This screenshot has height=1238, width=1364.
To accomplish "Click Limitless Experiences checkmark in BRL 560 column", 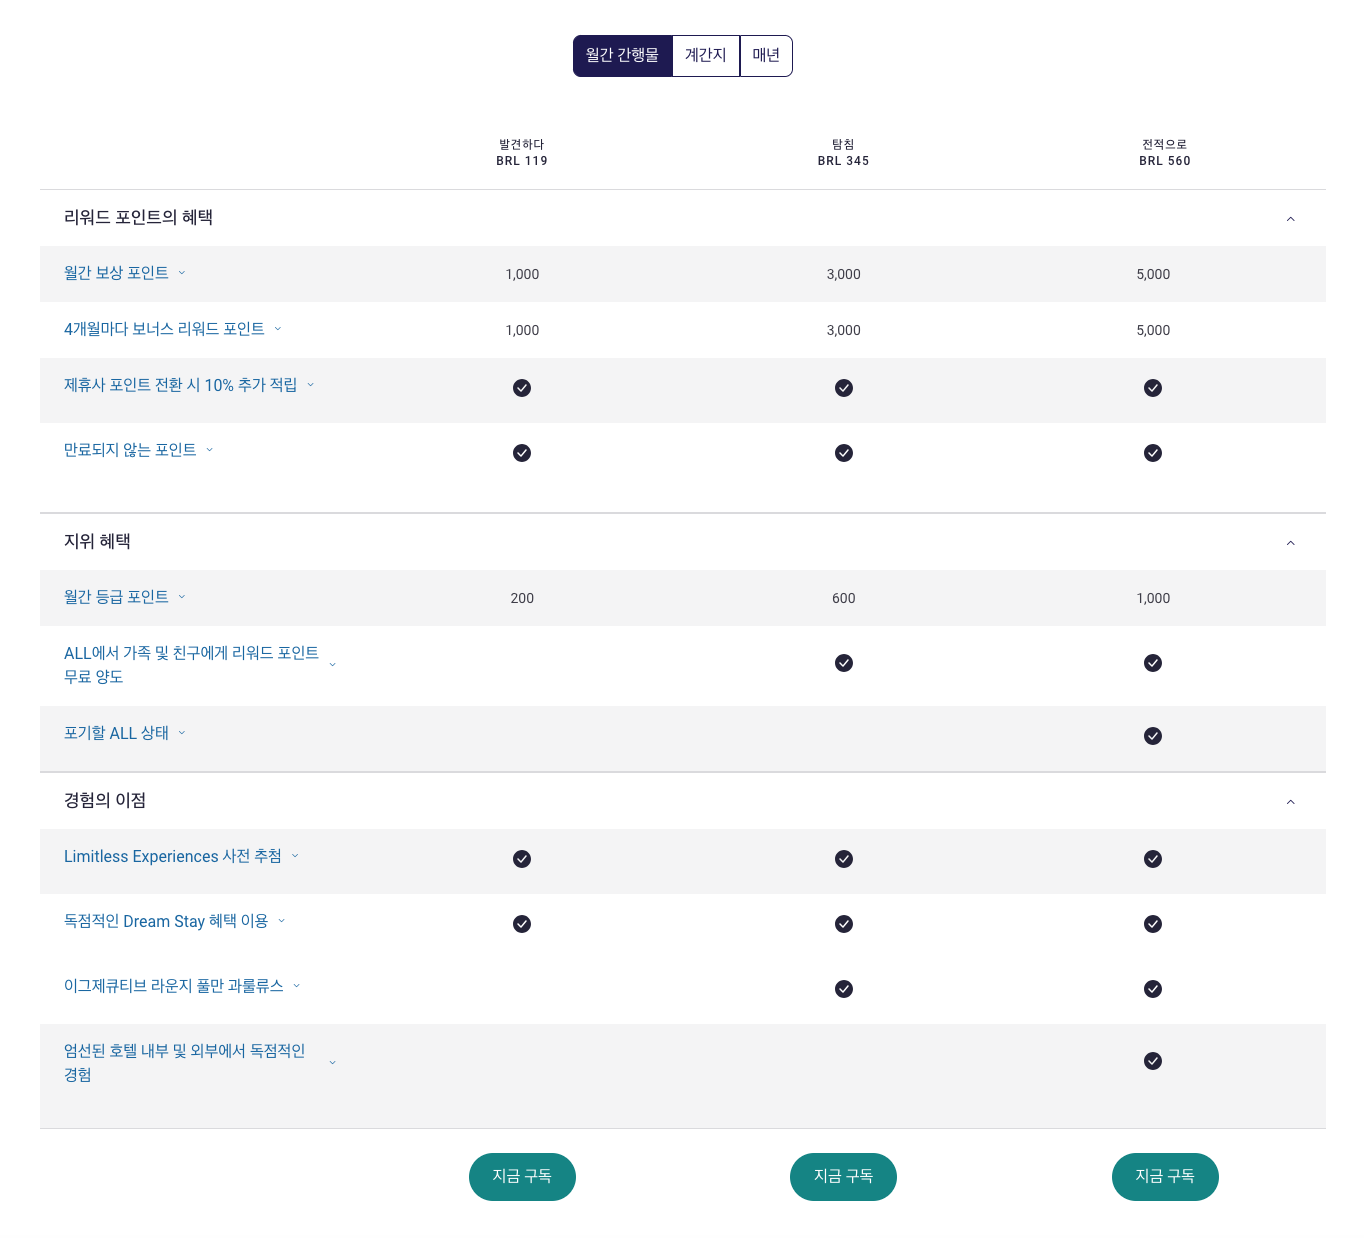I will [1153, 859].
